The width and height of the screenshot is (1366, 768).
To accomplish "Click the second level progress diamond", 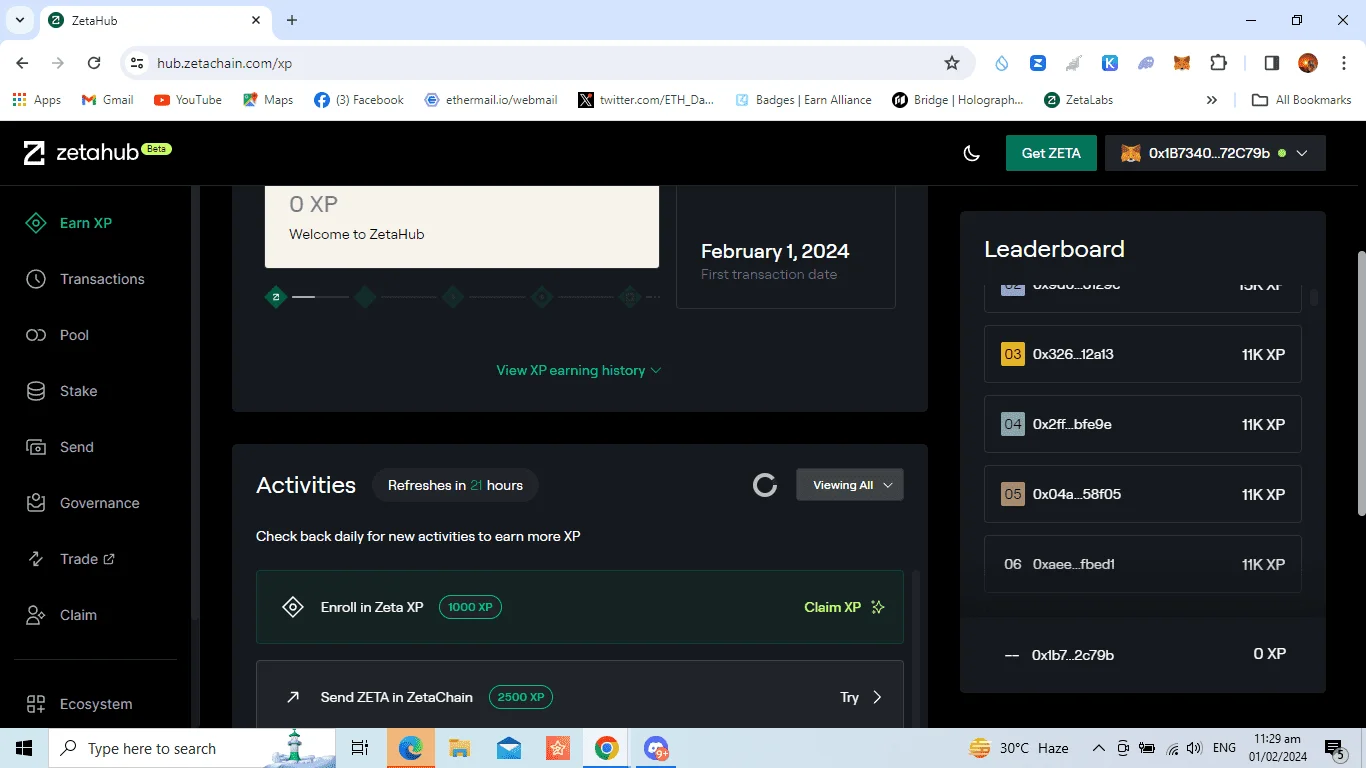I will tap(365, 297).
